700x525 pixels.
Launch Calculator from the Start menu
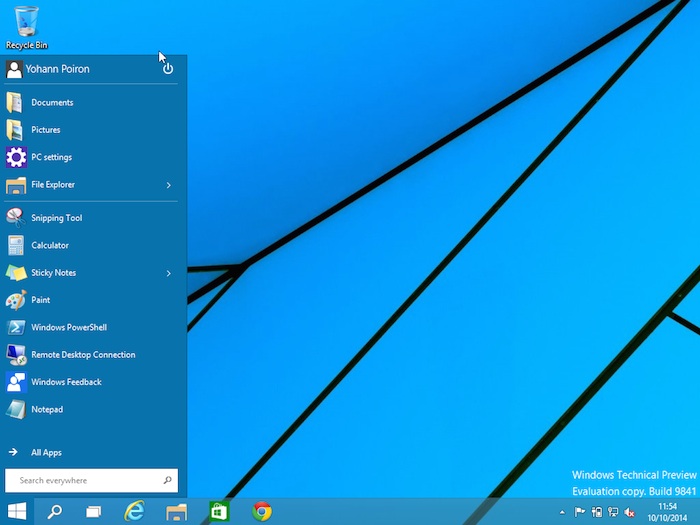[x=49, y=245]
